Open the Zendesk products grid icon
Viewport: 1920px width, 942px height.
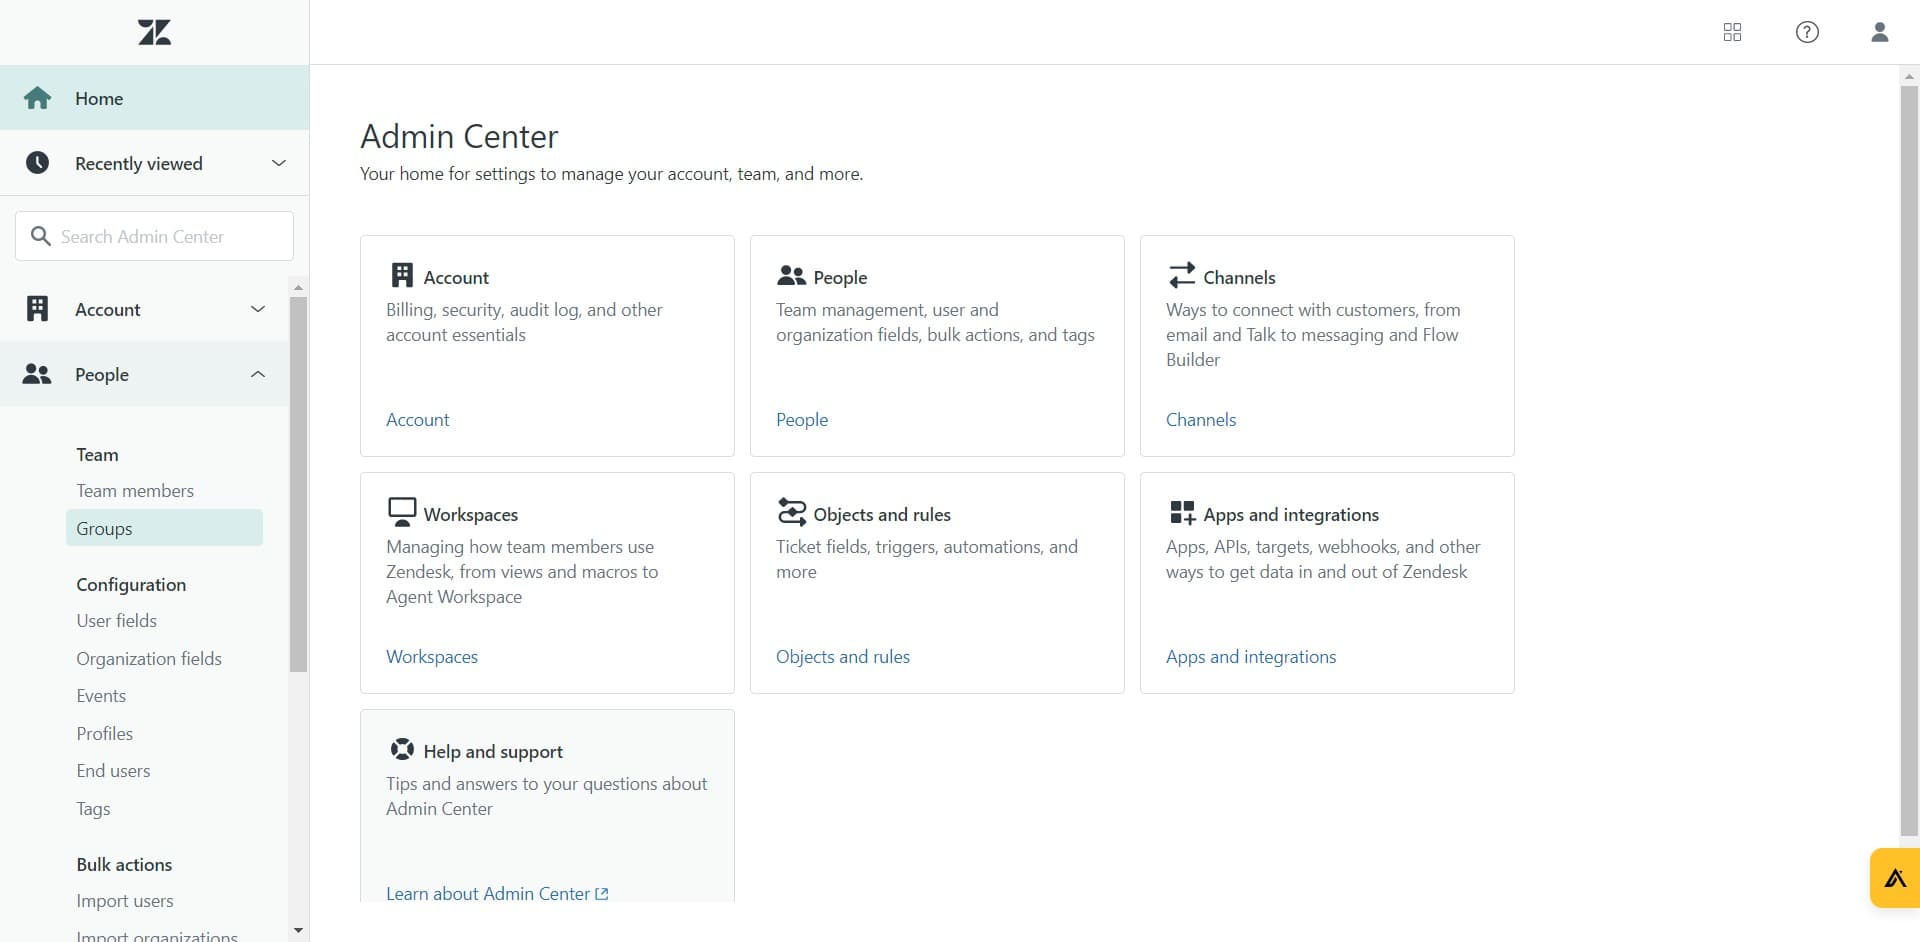click(x=1732, y=32)
